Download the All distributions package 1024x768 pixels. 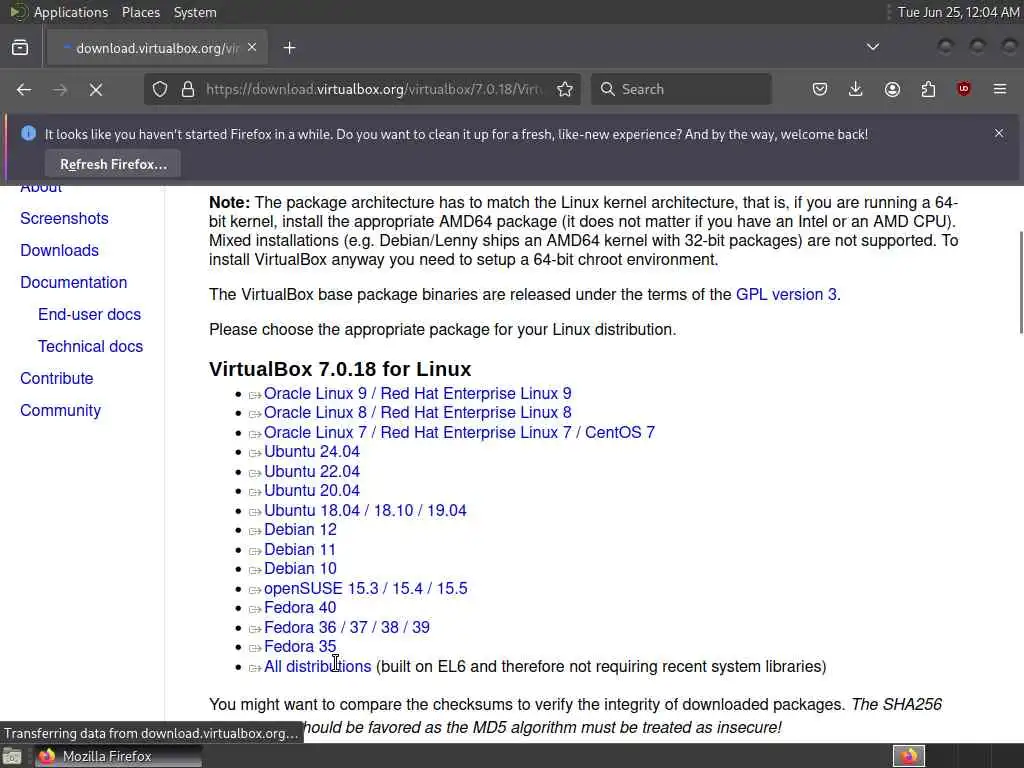click(317, 667)
